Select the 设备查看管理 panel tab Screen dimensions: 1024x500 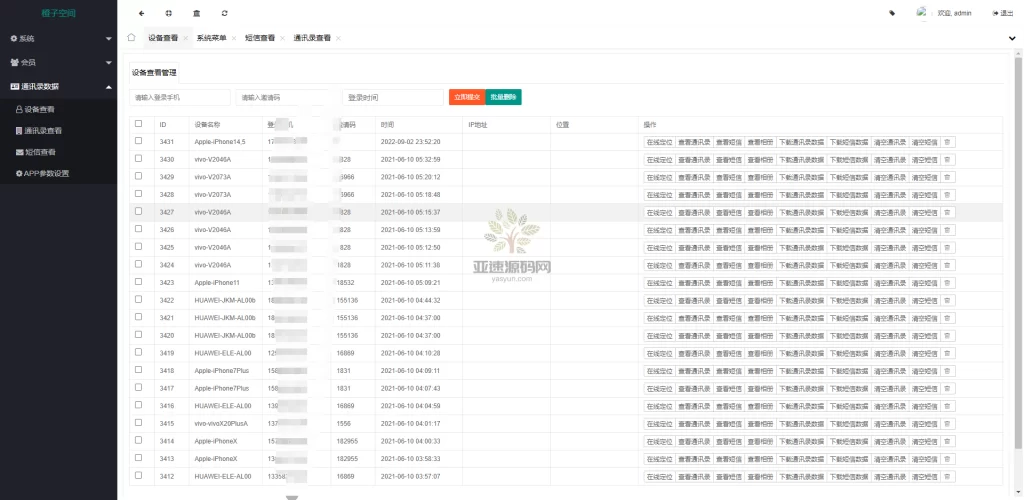tap(154, 72)
